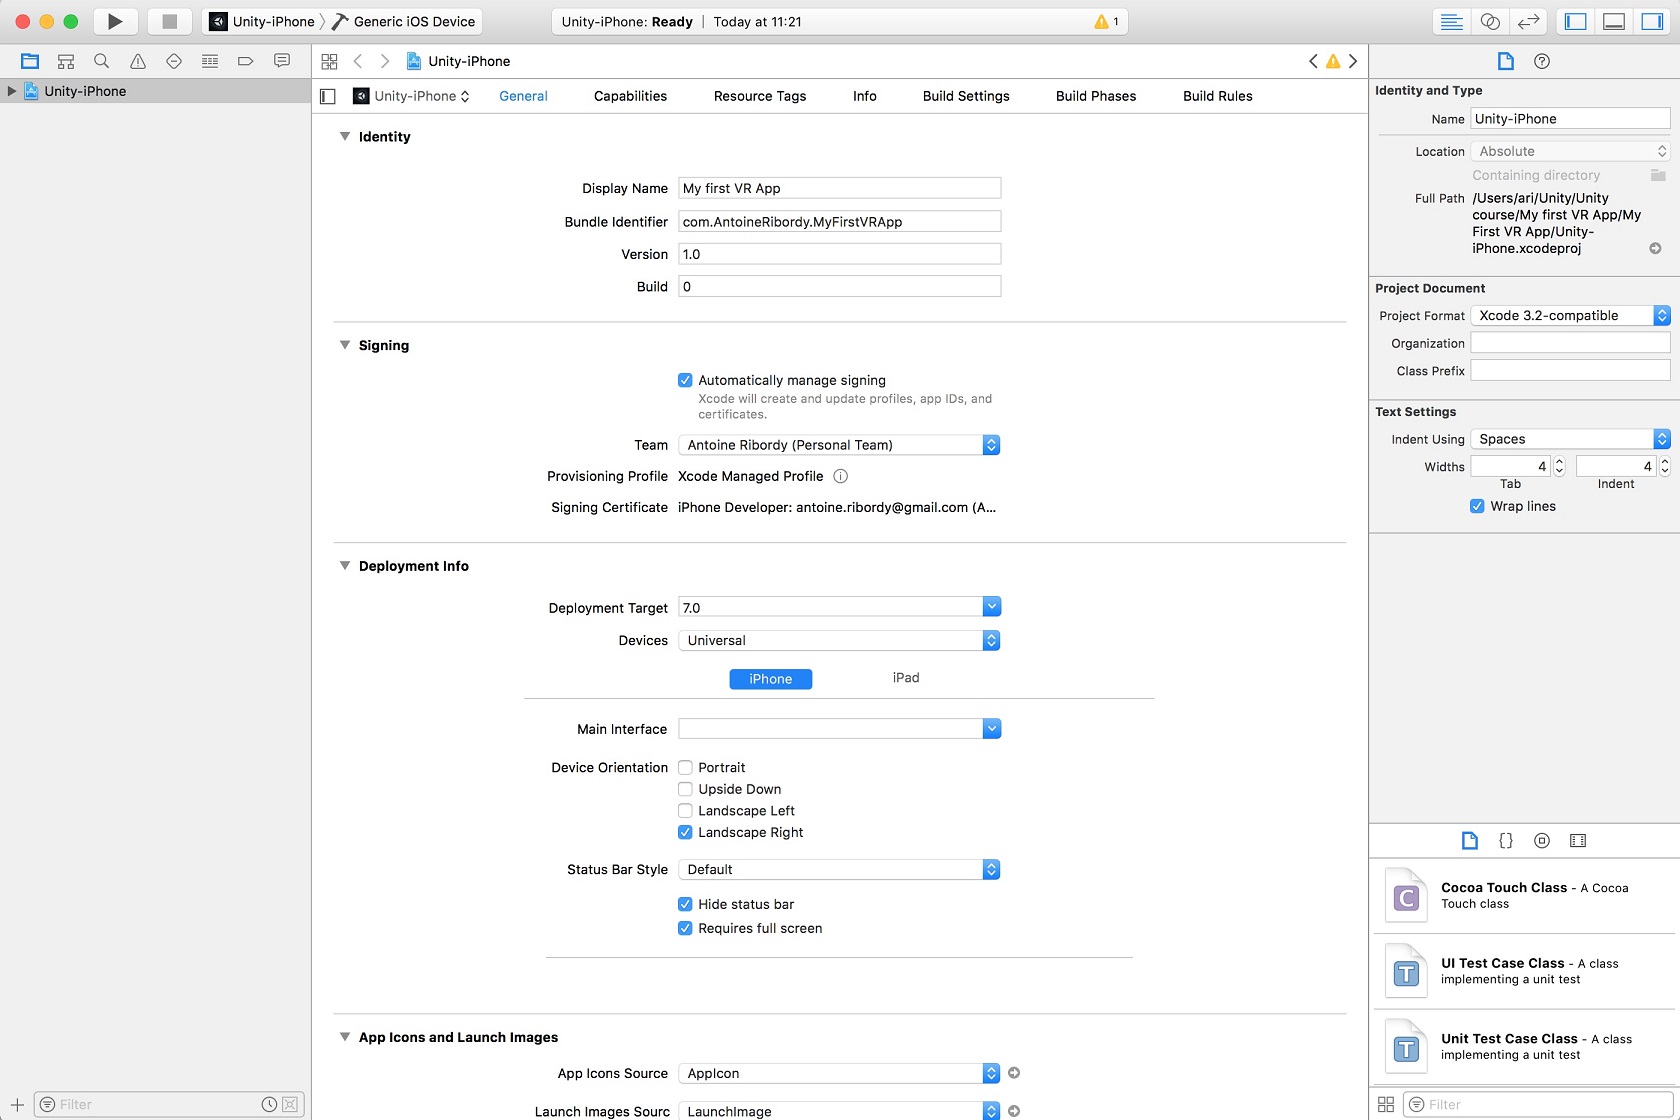
Task: Open the Indent Using dropdown
Action: [1570, 439]
